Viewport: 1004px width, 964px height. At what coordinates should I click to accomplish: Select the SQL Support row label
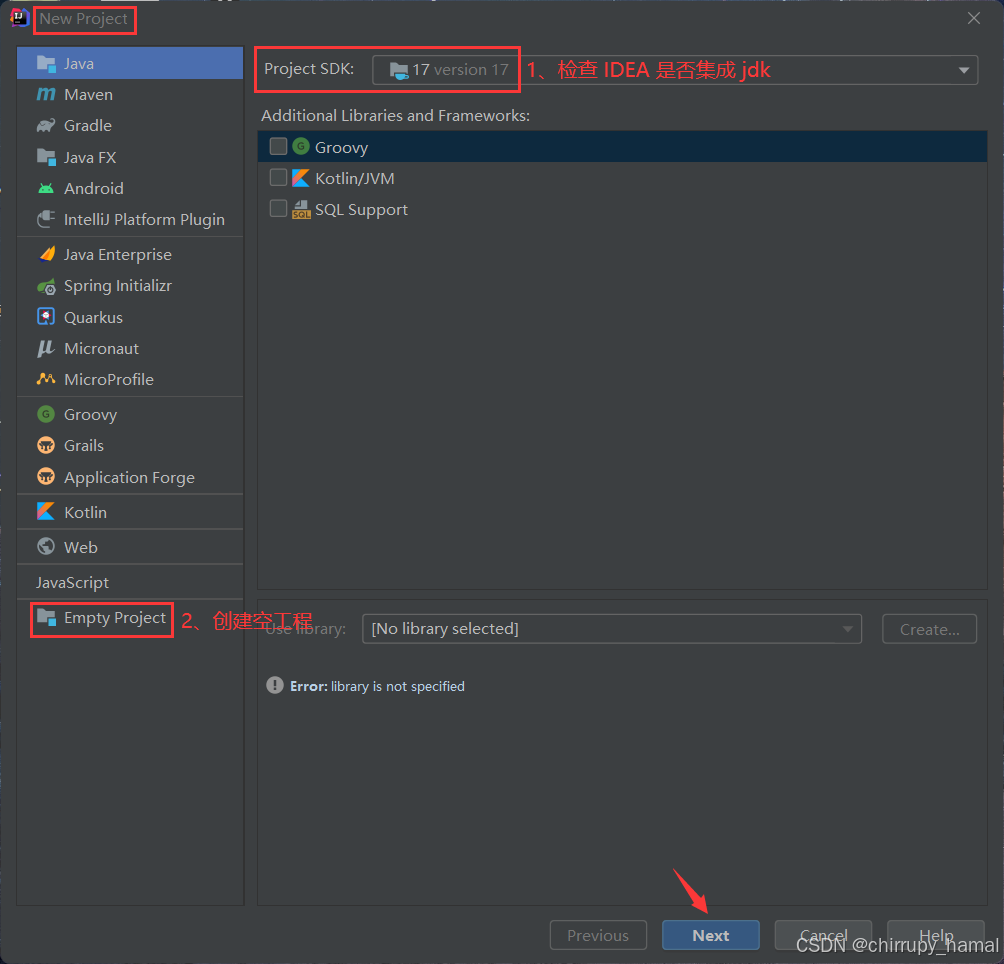(x=361, y=210)
